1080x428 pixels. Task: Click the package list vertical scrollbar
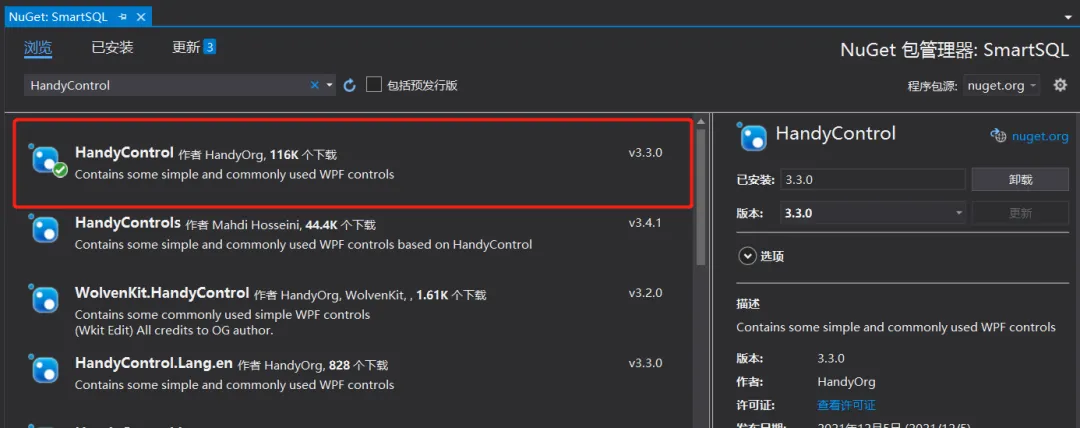point(700,198)
